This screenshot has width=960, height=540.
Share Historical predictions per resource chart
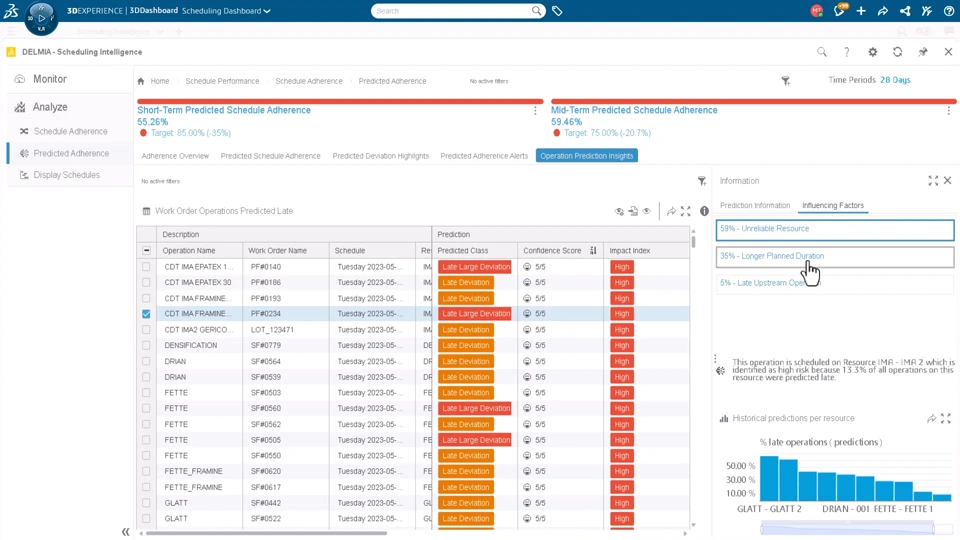click(x=931, y=418)
